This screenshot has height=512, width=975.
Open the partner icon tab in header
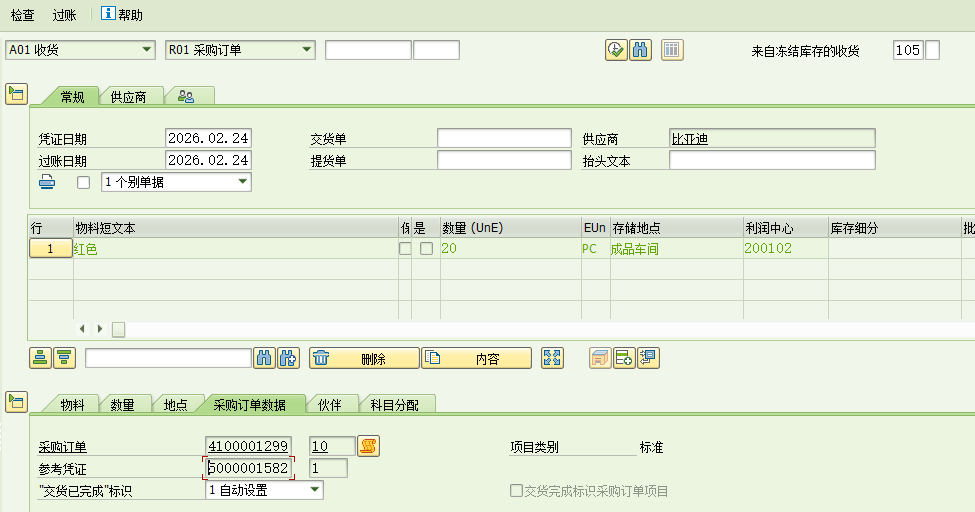186,96
